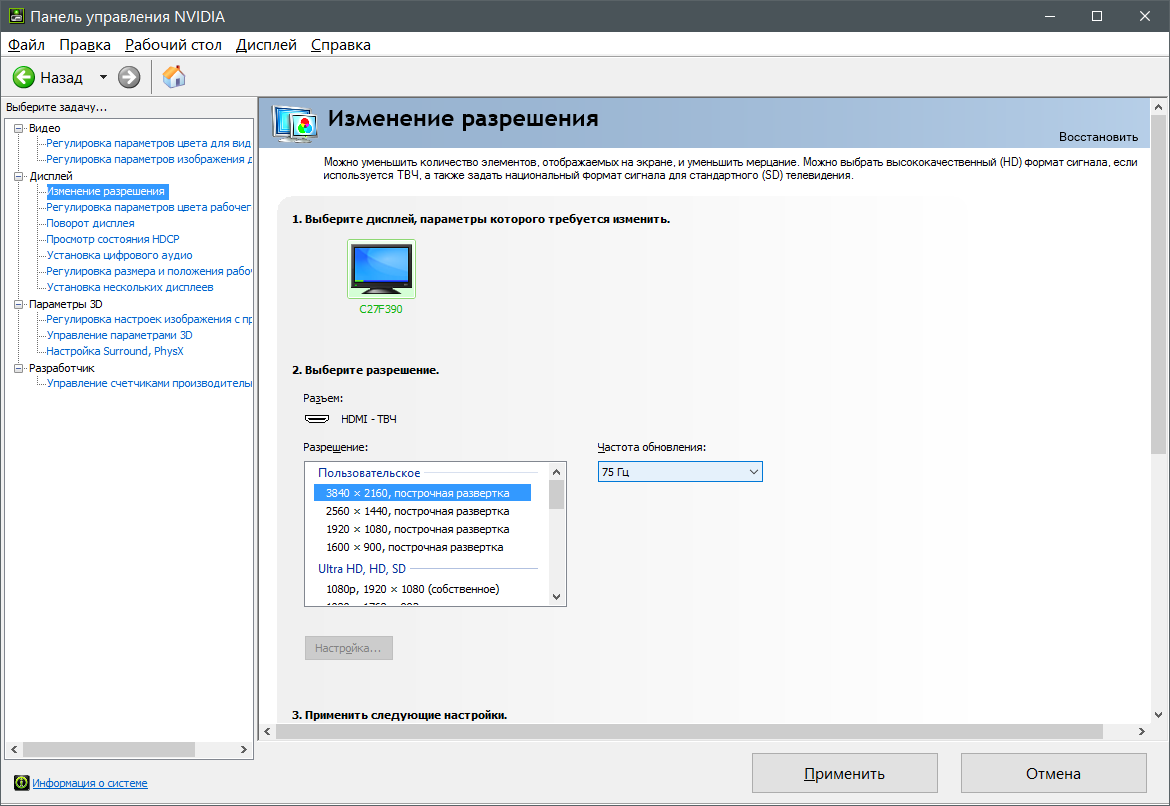Screen dimensions: 1170x806
Task: Open Установка цифрового аудио
Action: click(119, 255)
